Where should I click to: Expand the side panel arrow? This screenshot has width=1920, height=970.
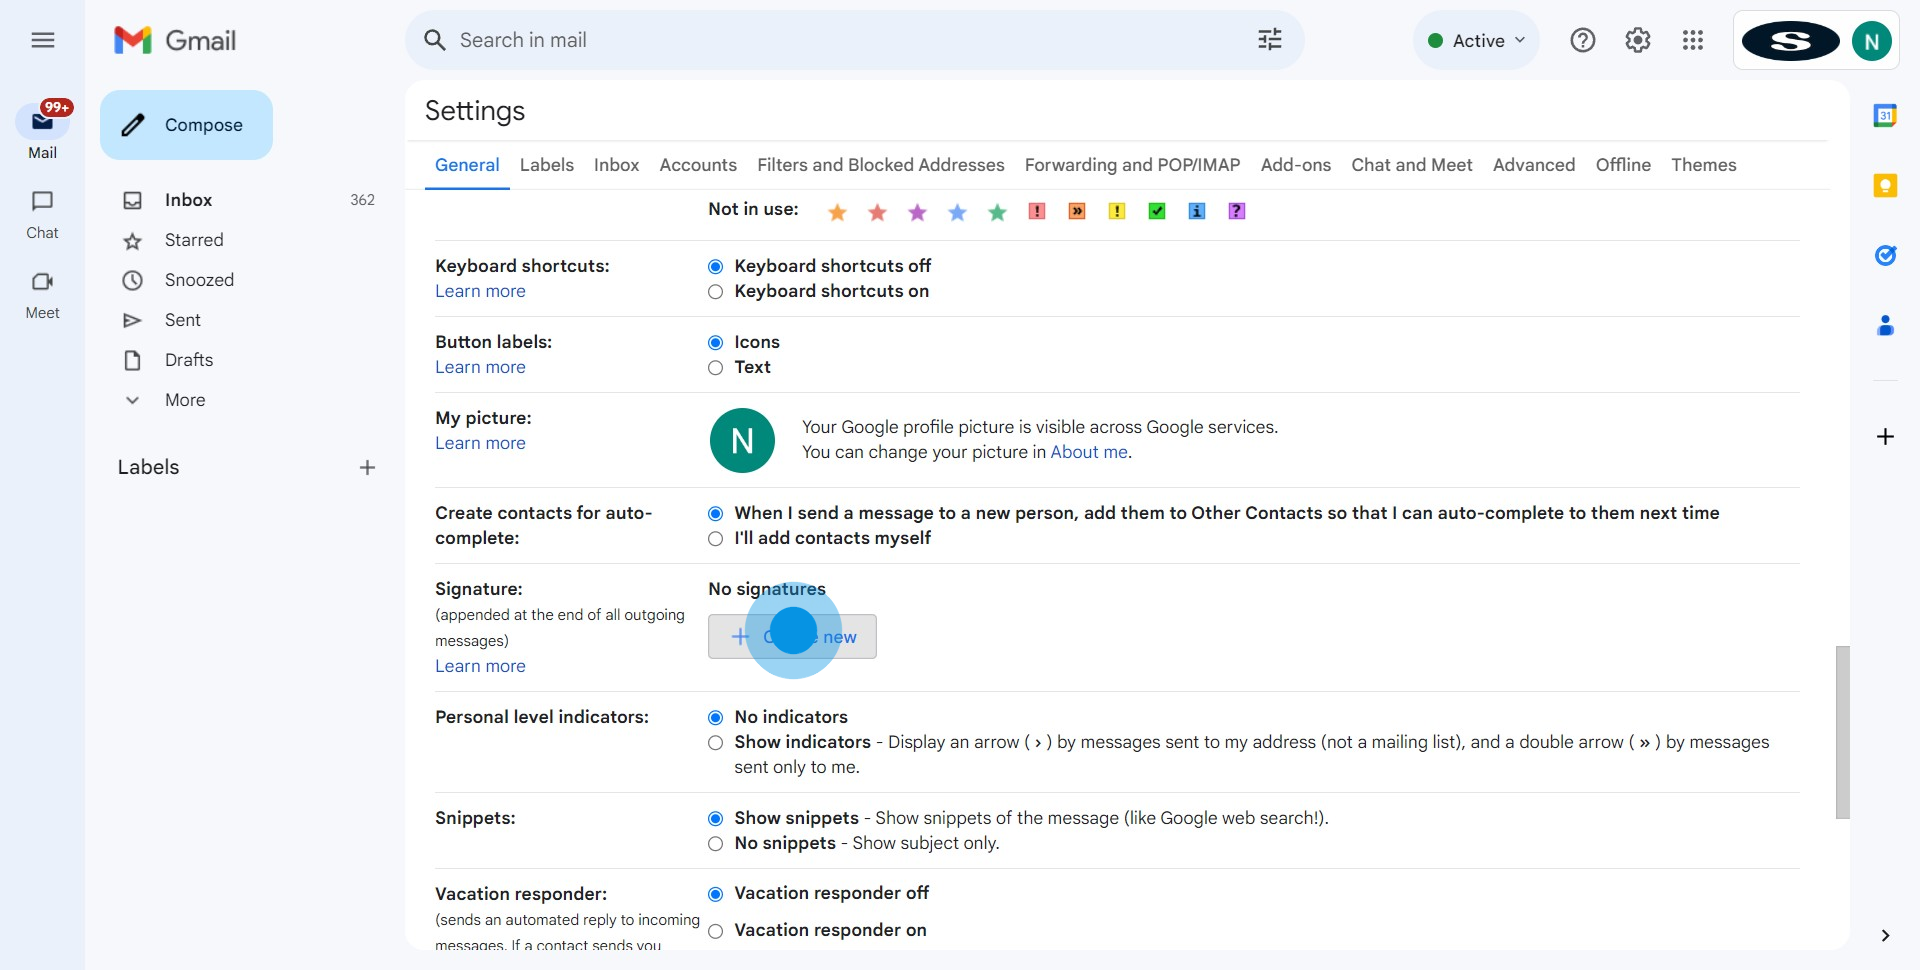1885,936
